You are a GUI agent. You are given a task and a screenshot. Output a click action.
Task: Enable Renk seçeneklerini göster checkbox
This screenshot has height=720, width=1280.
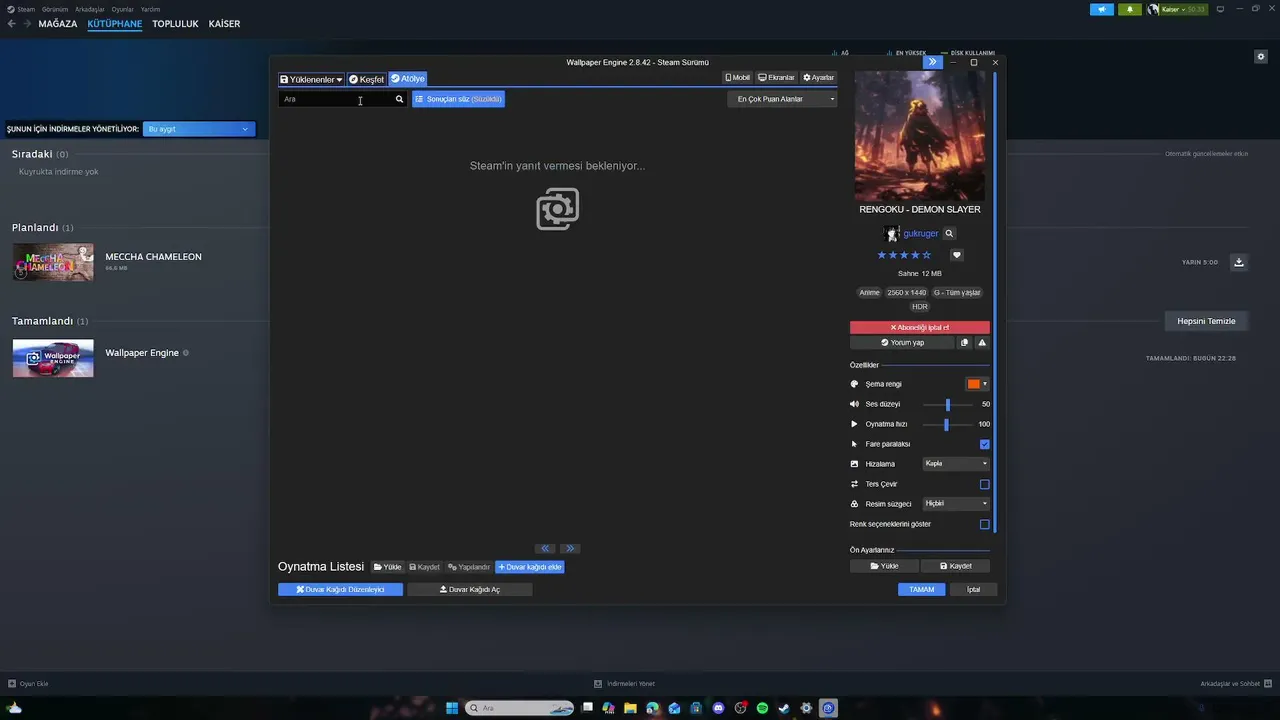(985, 524)
